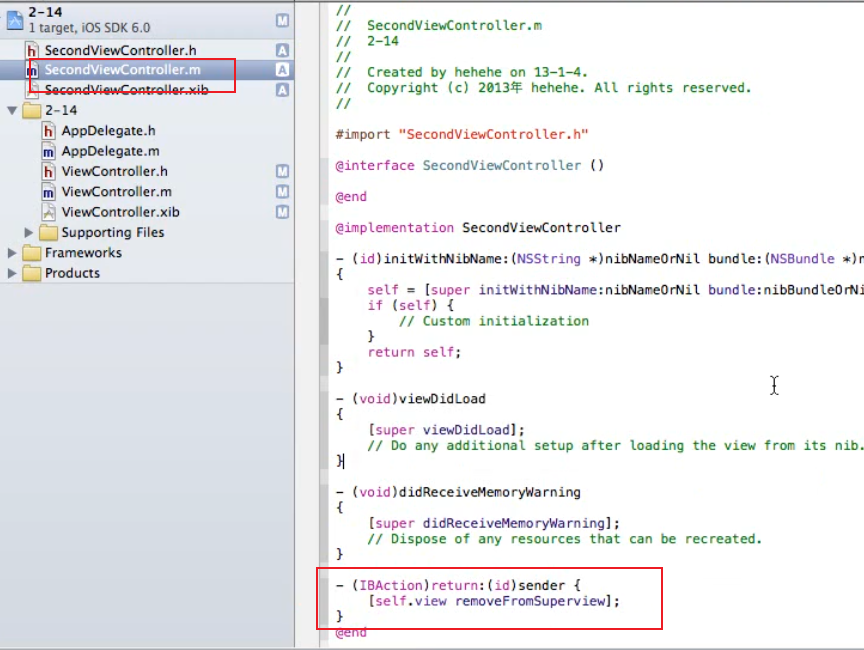Viewport: 864px width, 650px height.
Task: Click the 2-14 Xcode project blueprint icon
Action: [15, 20]
